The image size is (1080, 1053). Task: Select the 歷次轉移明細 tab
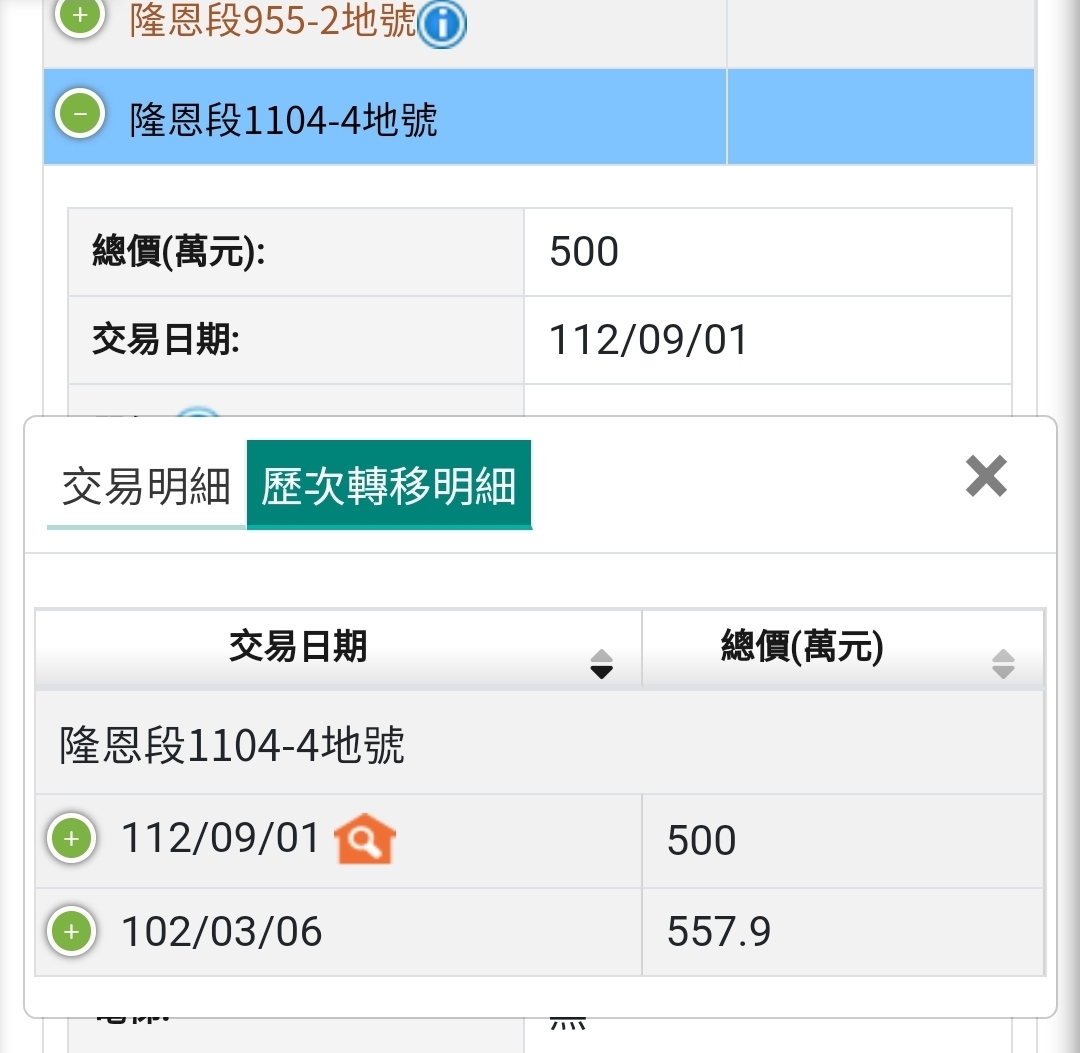pos(389,487)
